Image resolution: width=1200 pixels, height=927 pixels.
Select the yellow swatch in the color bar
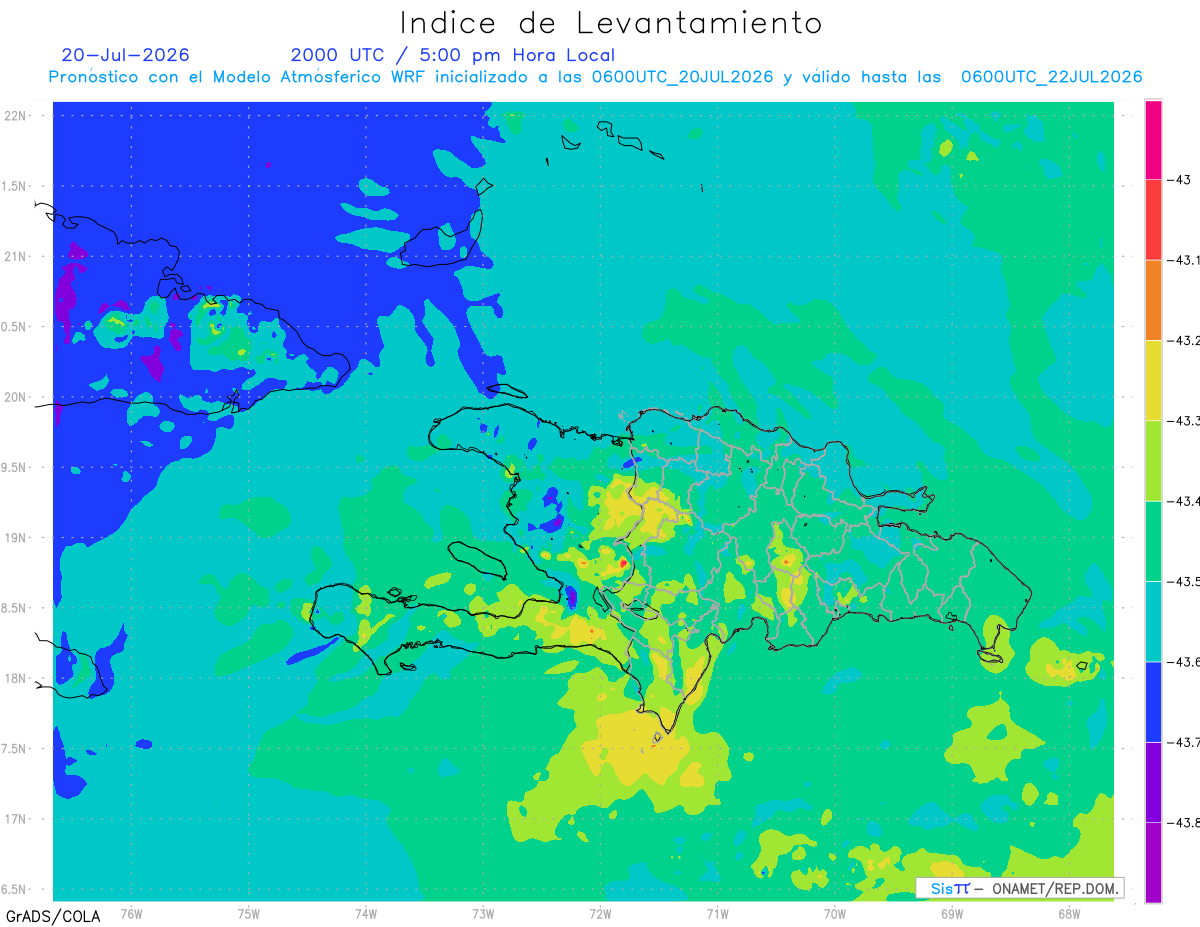point(1153,381)
